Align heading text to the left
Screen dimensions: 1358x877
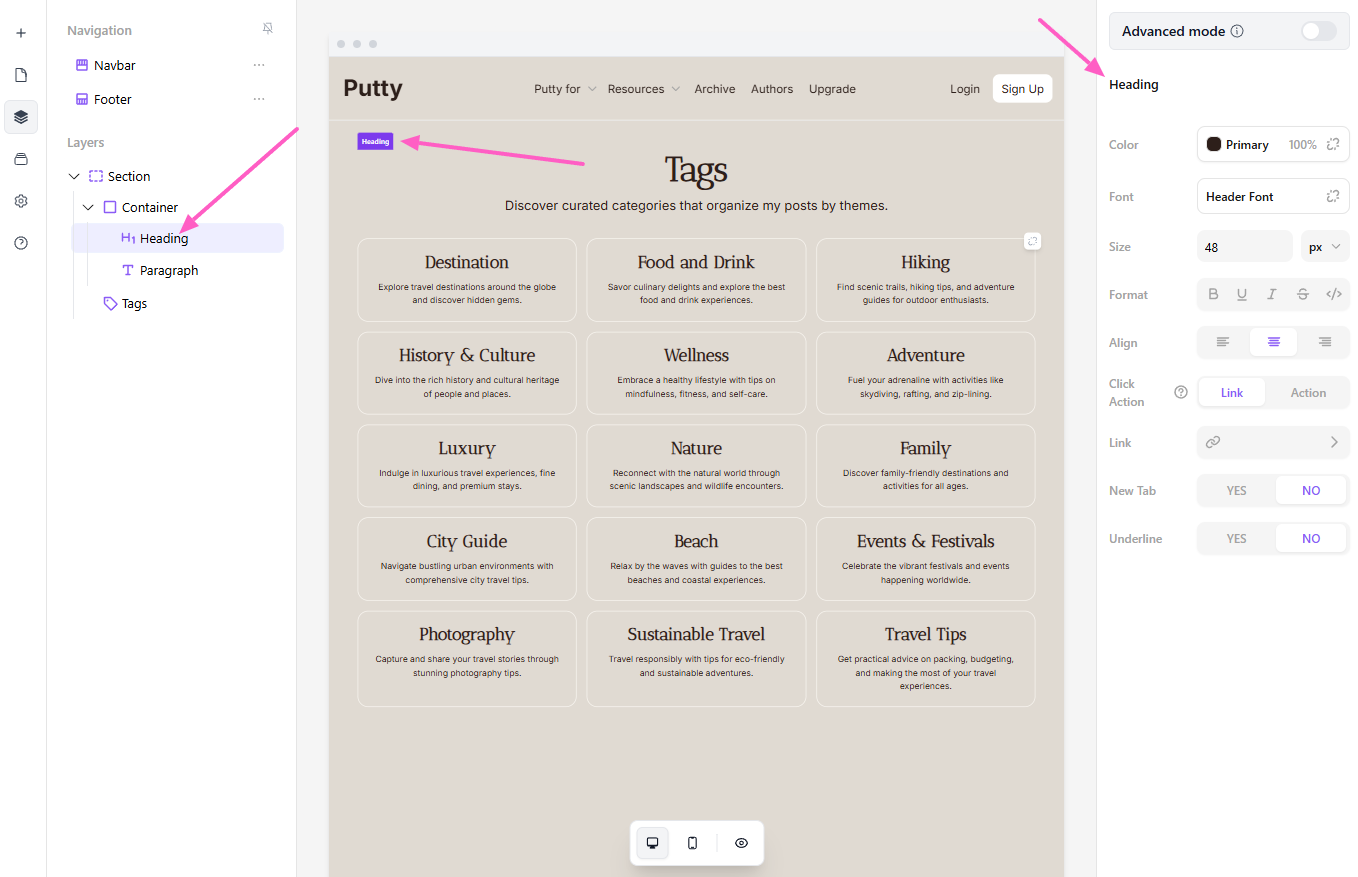pos(1223,342)
